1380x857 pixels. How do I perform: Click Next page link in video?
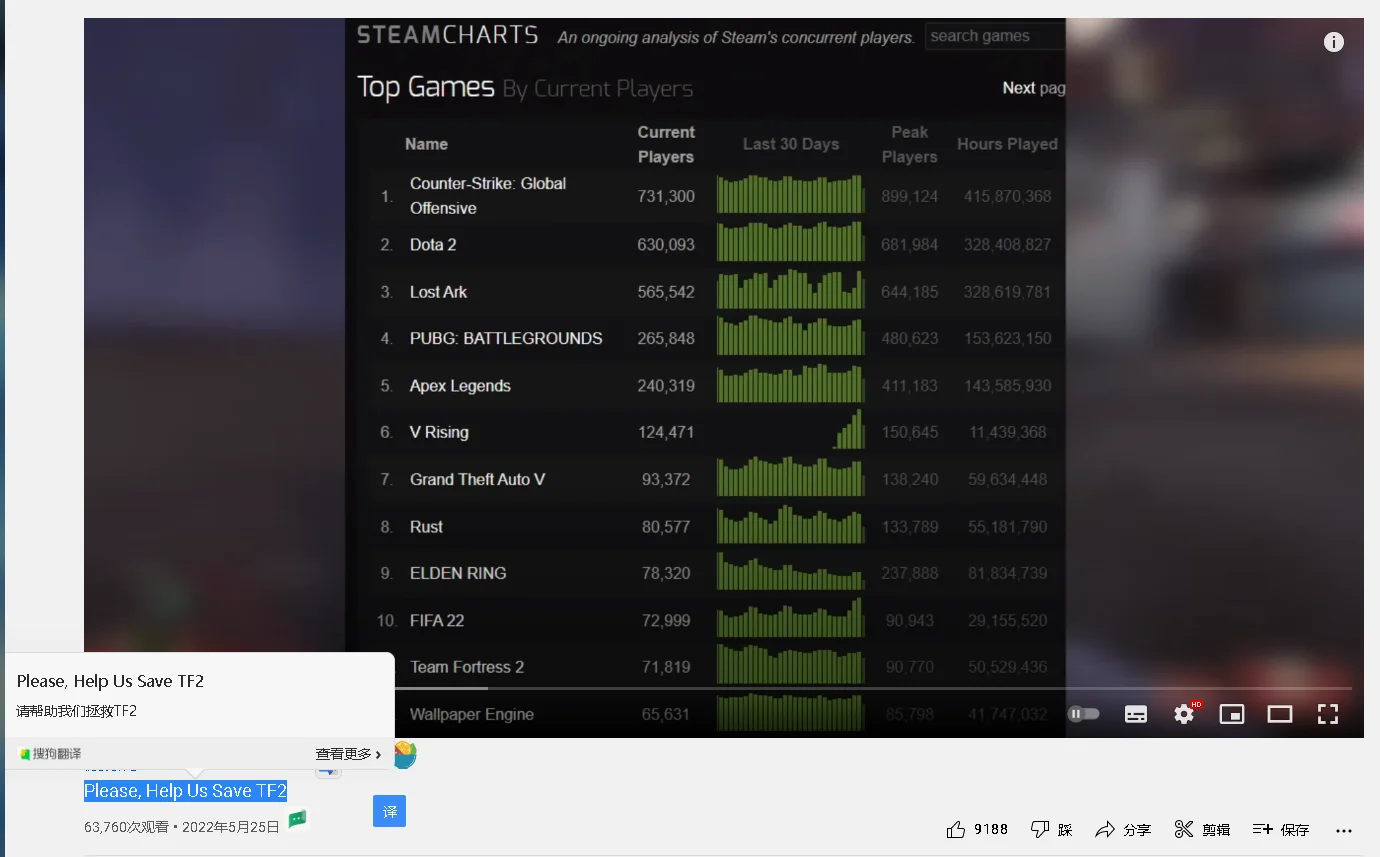(x=1034, y=88)
